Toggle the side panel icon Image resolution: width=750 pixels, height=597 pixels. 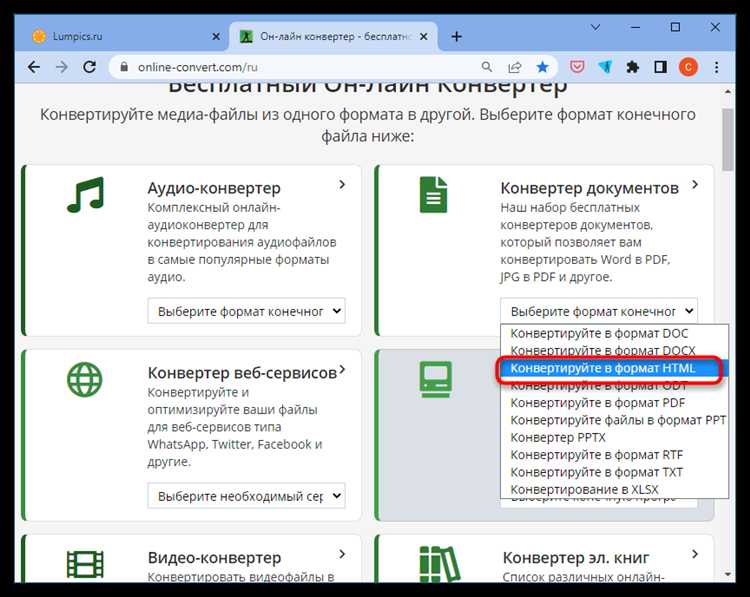coord(661,67)
